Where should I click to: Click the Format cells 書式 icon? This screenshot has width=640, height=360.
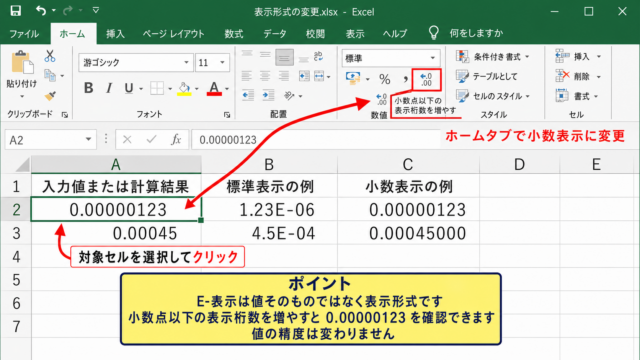[x=562, y=96]
